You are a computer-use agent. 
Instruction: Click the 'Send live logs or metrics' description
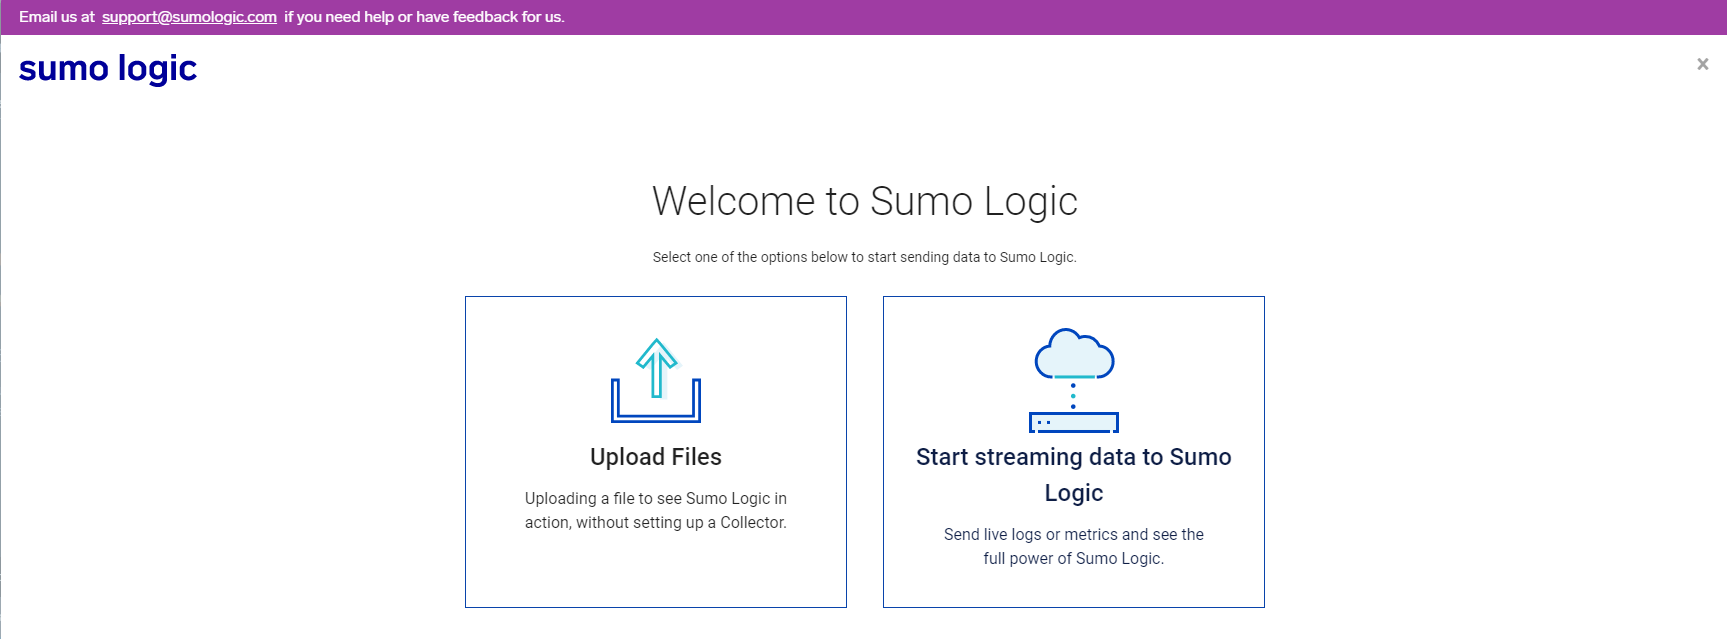click(x=1074, y=546)
